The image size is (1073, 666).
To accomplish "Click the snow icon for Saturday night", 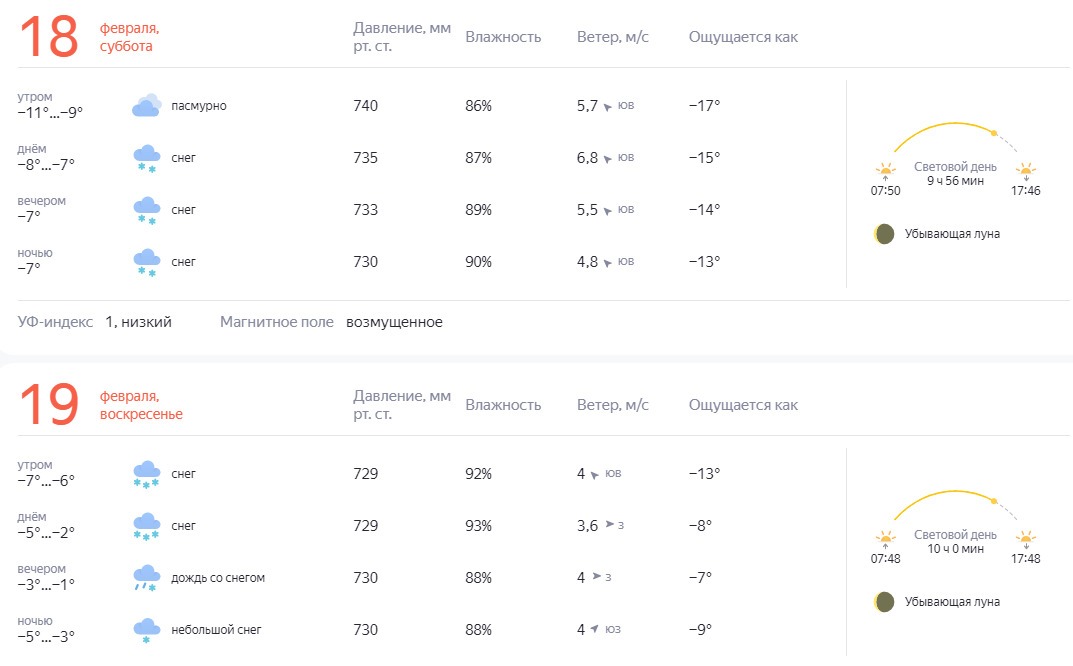I will pos(146,262).
